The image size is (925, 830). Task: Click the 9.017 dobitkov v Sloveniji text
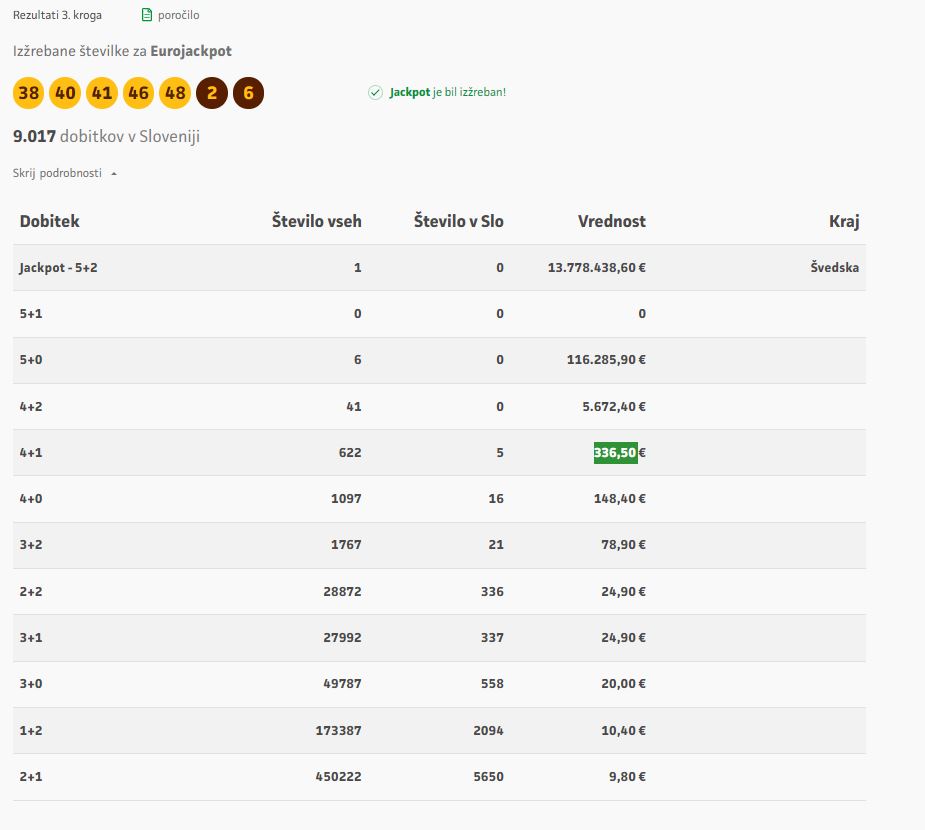[x=106, y=136]
